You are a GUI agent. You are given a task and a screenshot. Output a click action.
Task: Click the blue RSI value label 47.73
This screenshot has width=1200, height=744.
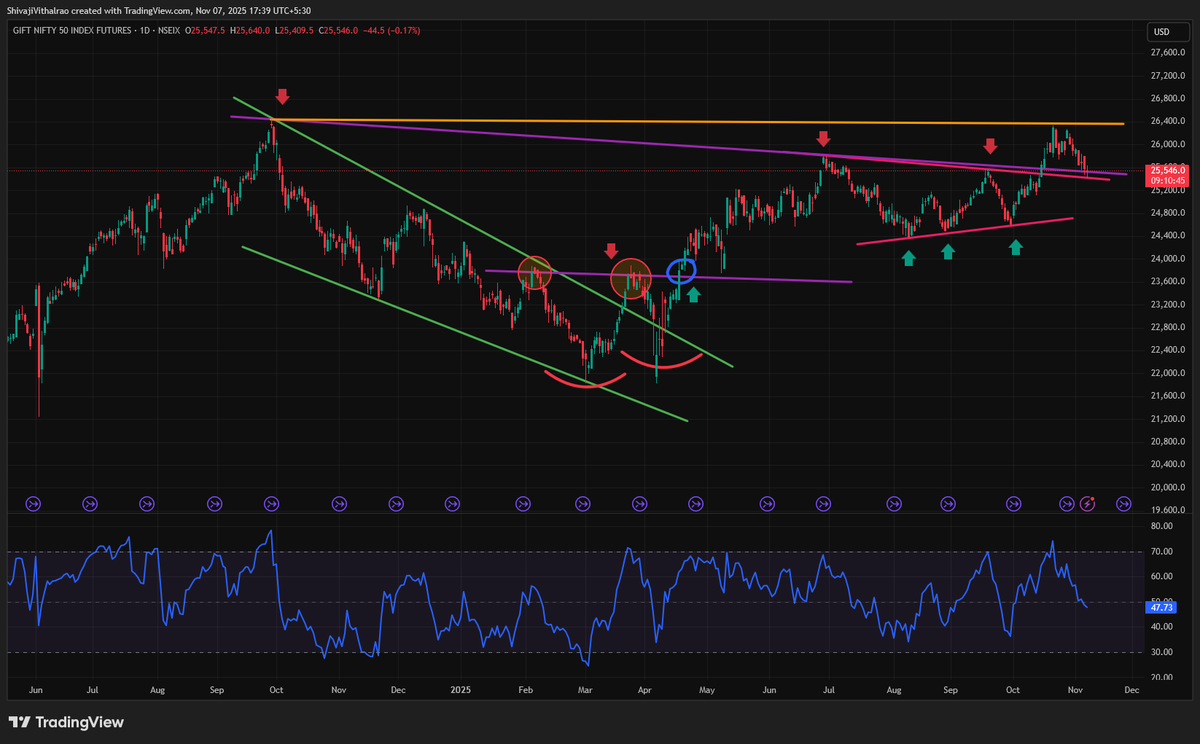point(1161,607)
